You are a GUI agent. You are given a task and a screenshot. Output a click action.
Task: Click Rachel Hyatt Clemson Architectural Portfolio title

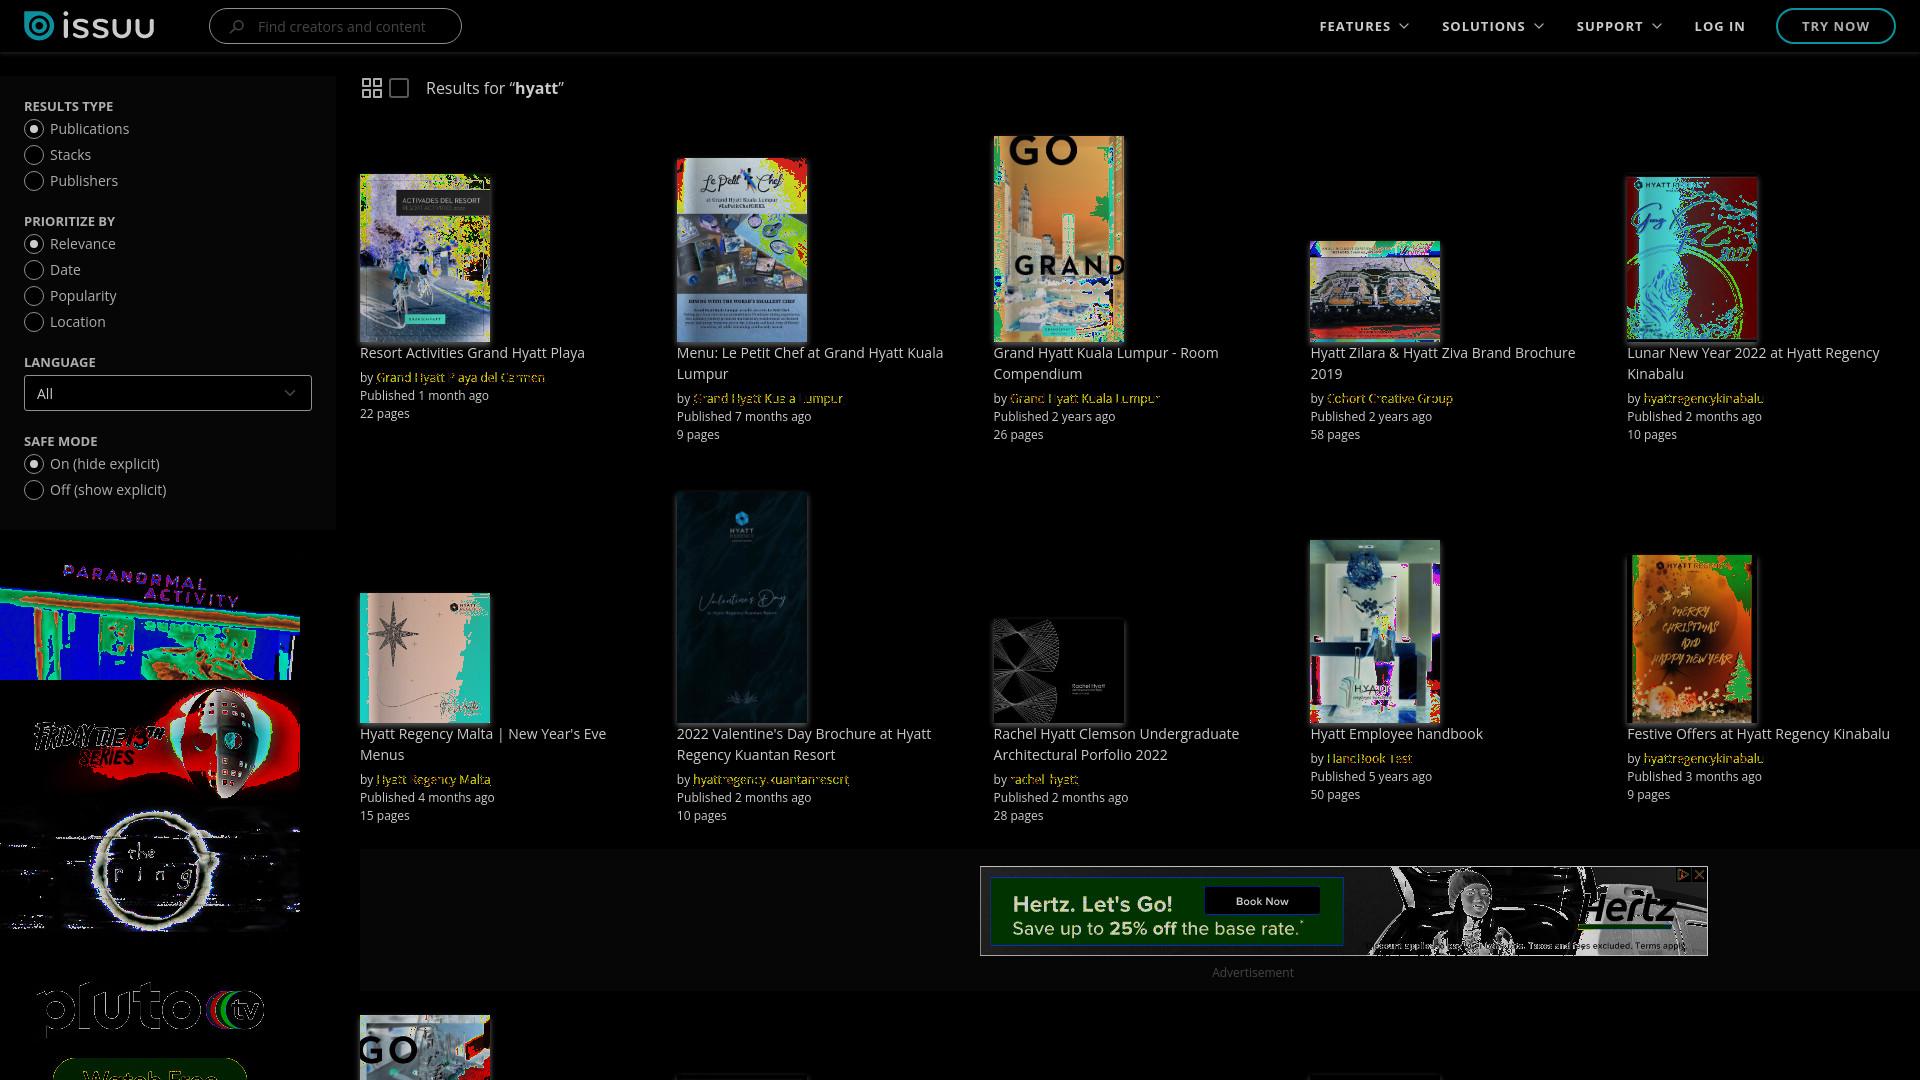(x=1116, y=744)
